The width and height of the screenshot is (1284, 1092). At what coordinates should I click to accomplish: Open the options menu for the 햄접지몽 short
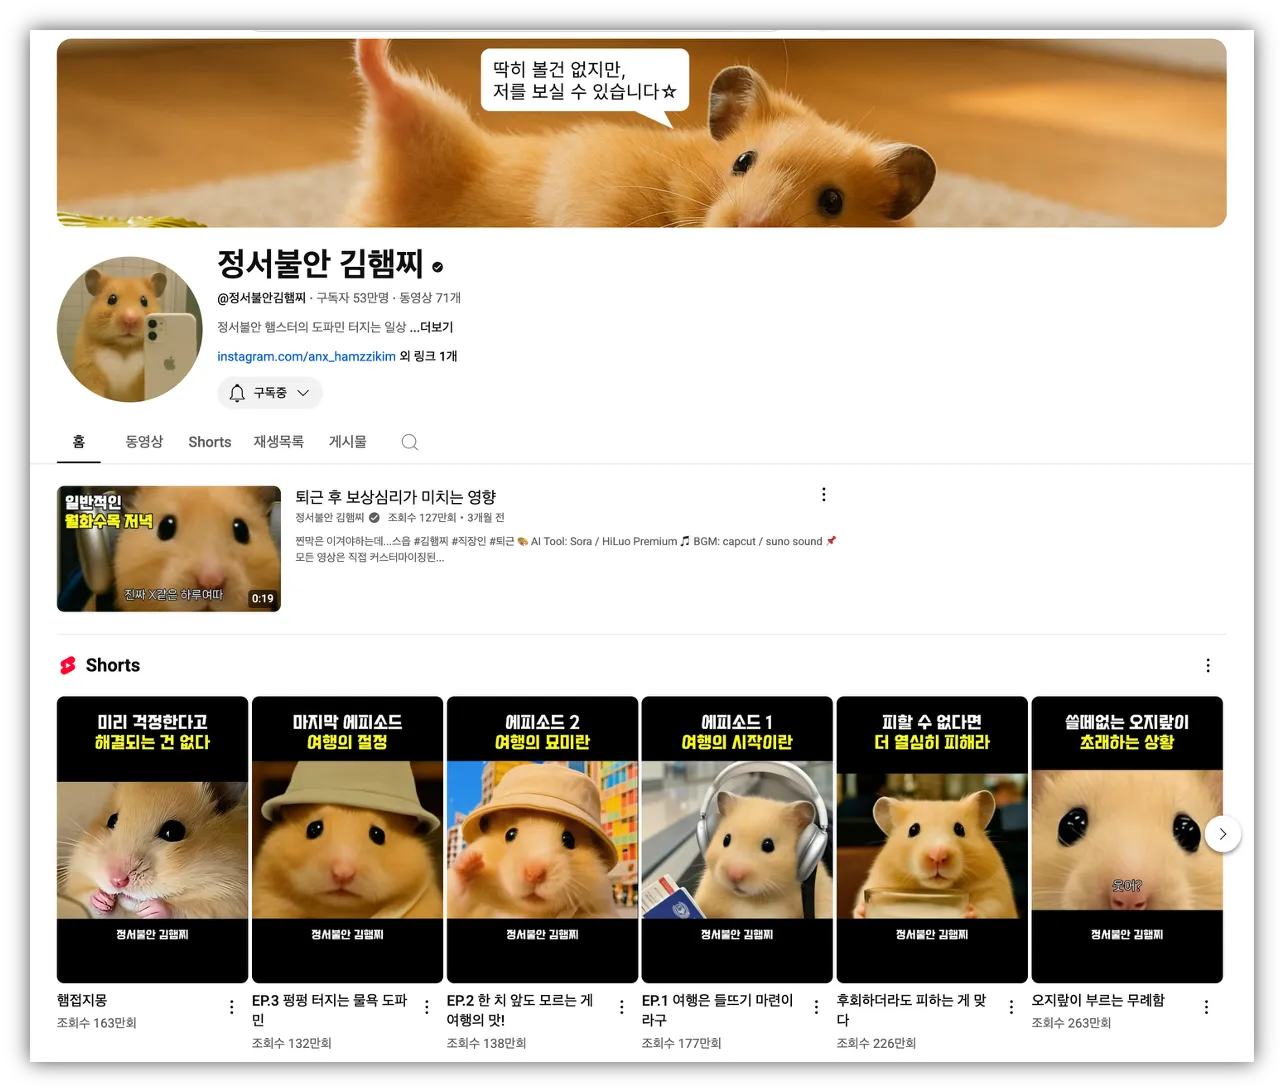click(x=231, y=1006)
